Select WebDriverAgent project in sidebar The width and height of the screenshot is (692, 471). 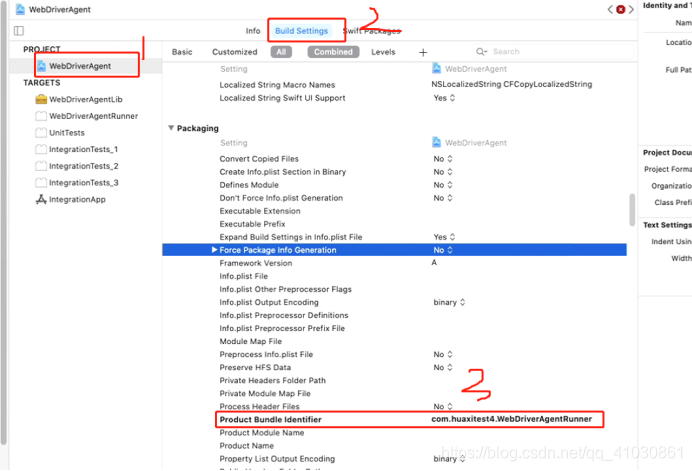80,66
